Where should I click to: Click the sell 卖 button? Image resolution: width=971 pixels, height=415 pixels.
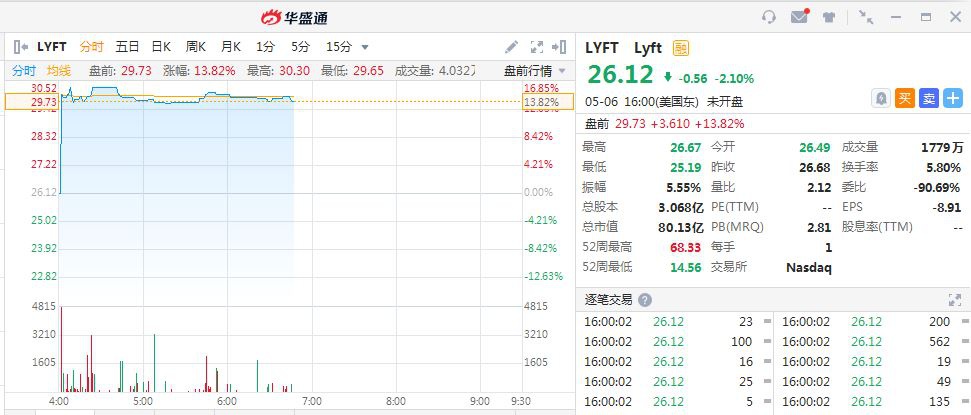click(929, 98)
